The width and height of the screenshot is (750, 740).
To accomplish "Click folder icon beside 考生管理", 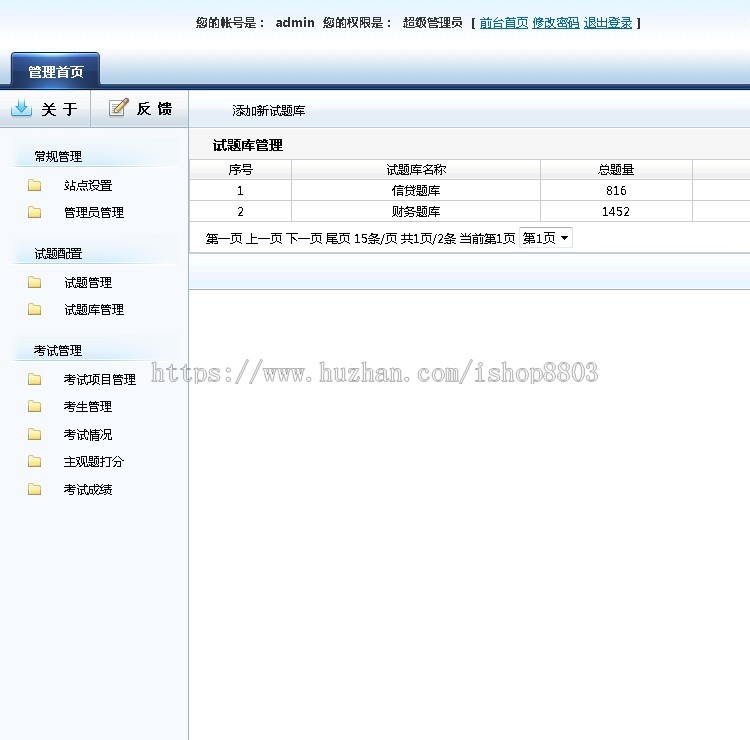I will pyautogui.click(x=34, y=407).
